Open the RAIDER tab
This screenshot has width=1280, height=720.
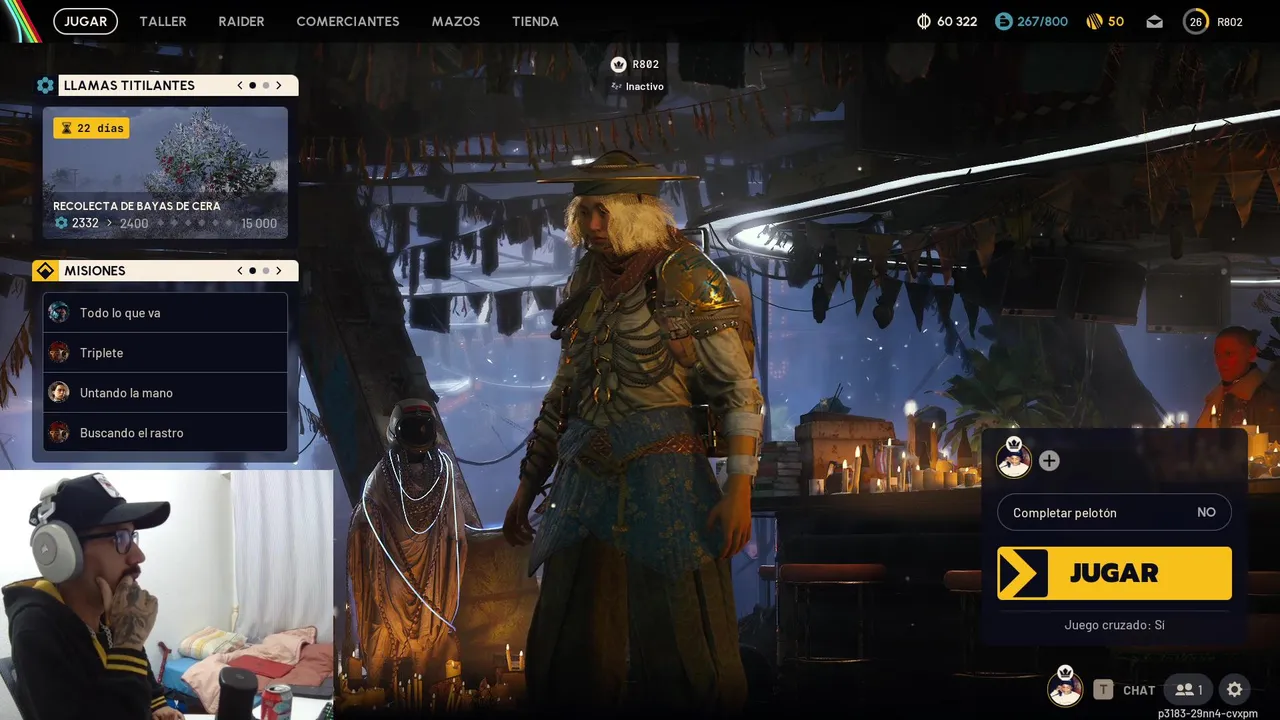pos(241,21)
